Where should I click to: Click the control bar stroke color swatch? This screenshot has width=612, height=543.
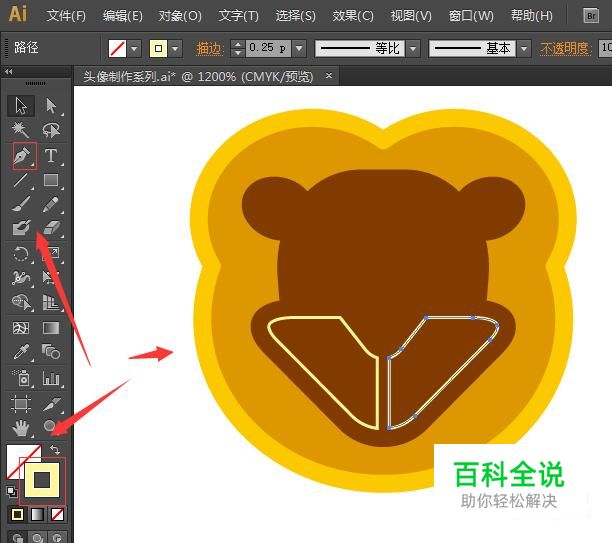click(158, 49)
